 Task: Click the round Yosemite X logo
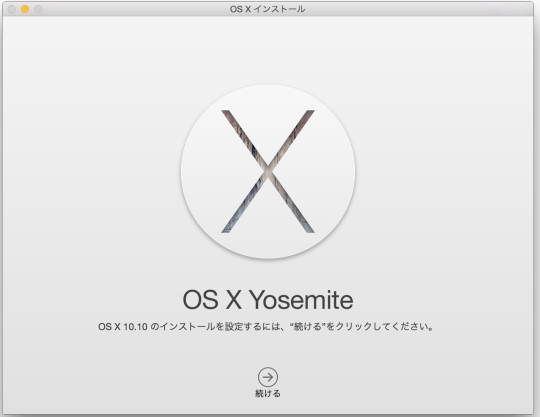pos(268,171)
